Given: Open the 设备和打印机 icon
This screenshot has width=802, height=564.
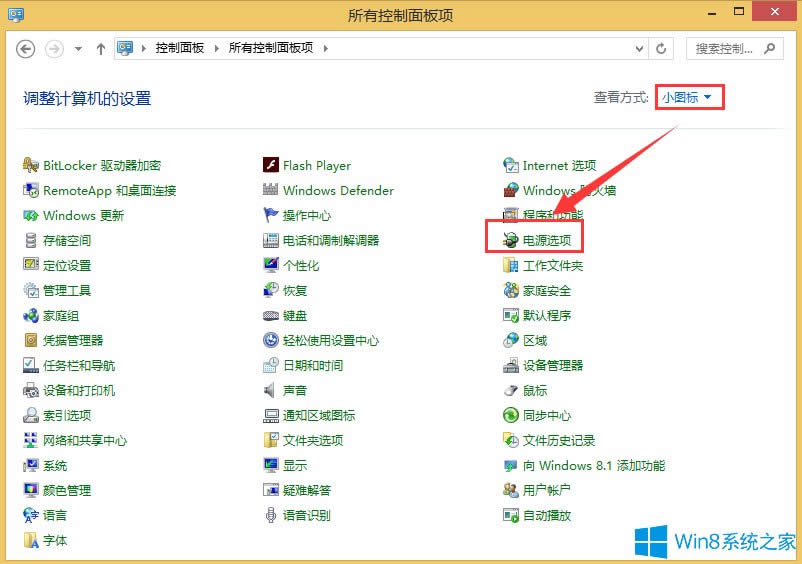Looking at the screenshot, I should (31, 391).
